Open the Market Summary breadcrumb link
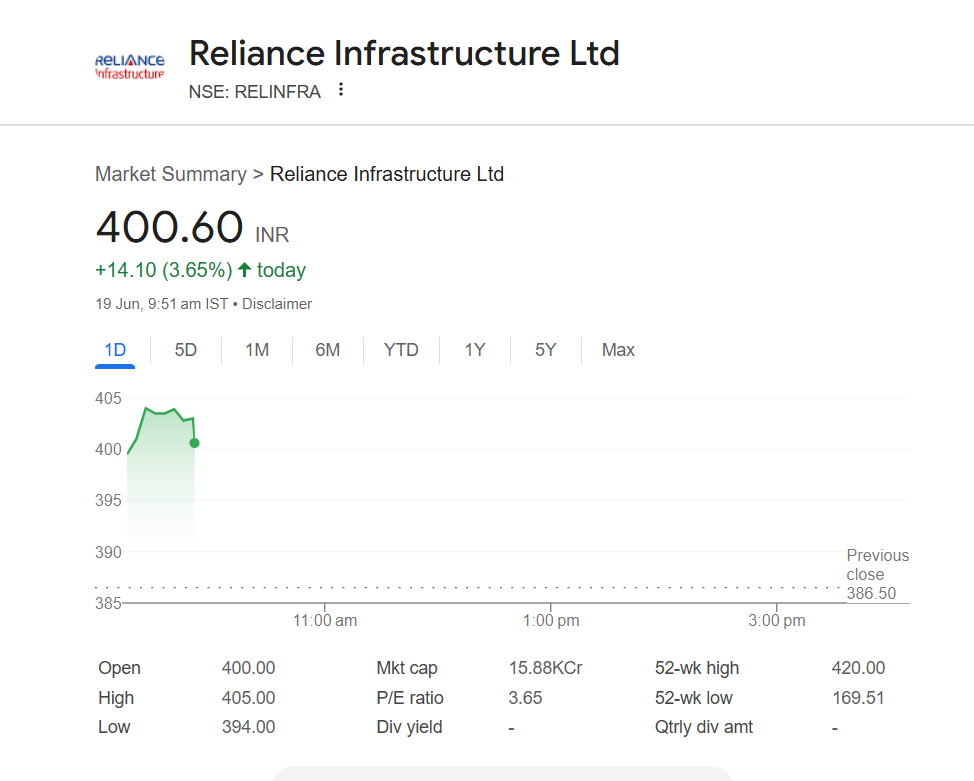Image resolution: width=974 pixels, height=781 pixels. pyautogui.click(x=170, y=174)
